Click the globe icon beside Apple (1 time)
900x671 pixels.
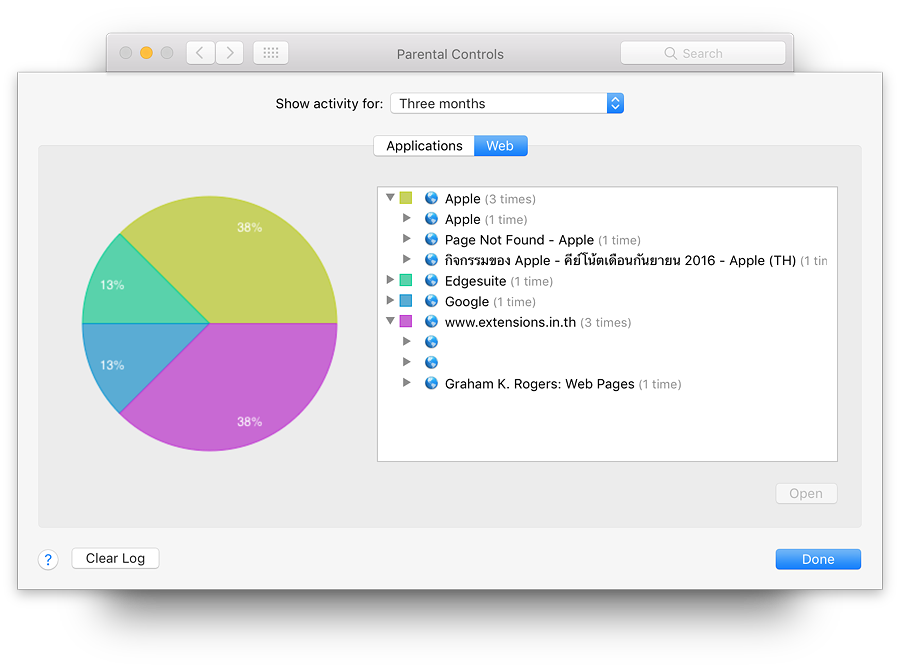click(432, 219)
